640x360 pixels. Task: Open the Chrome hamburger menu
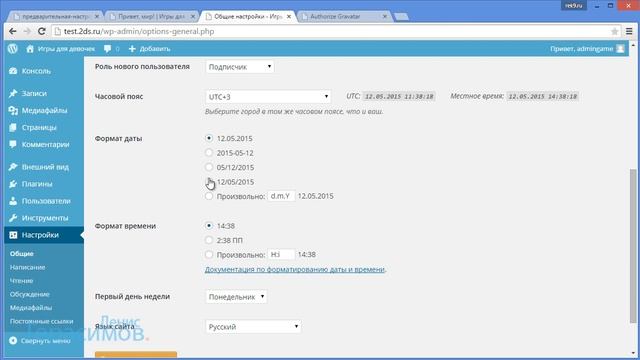[x=629, y=31]
